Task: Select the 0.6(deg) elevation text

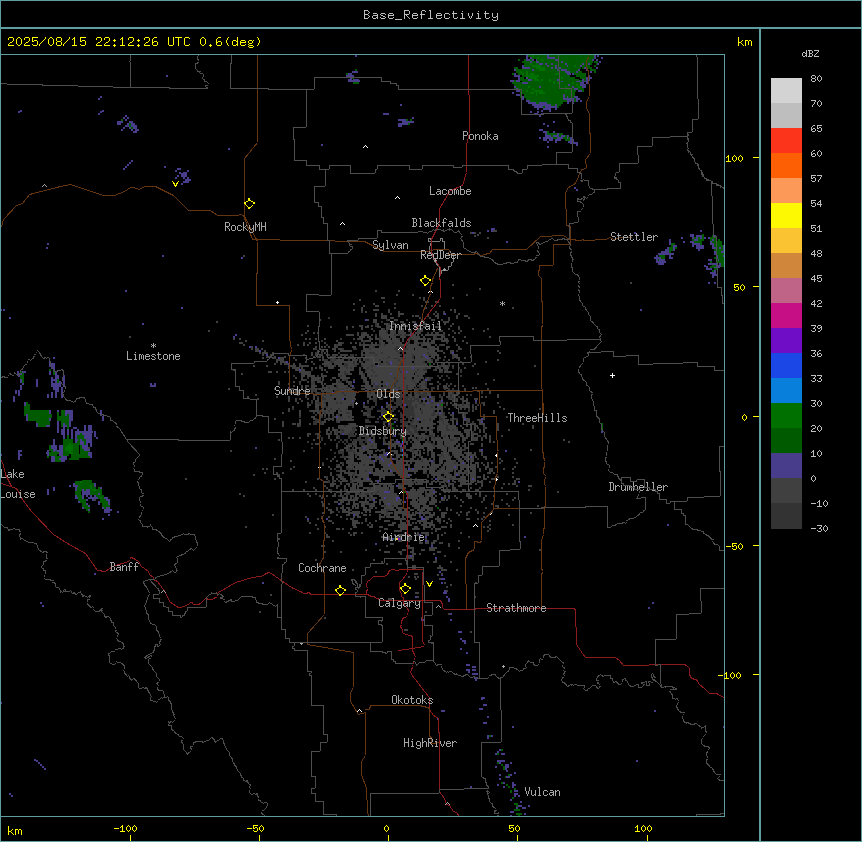Action: tap(230, 42)
